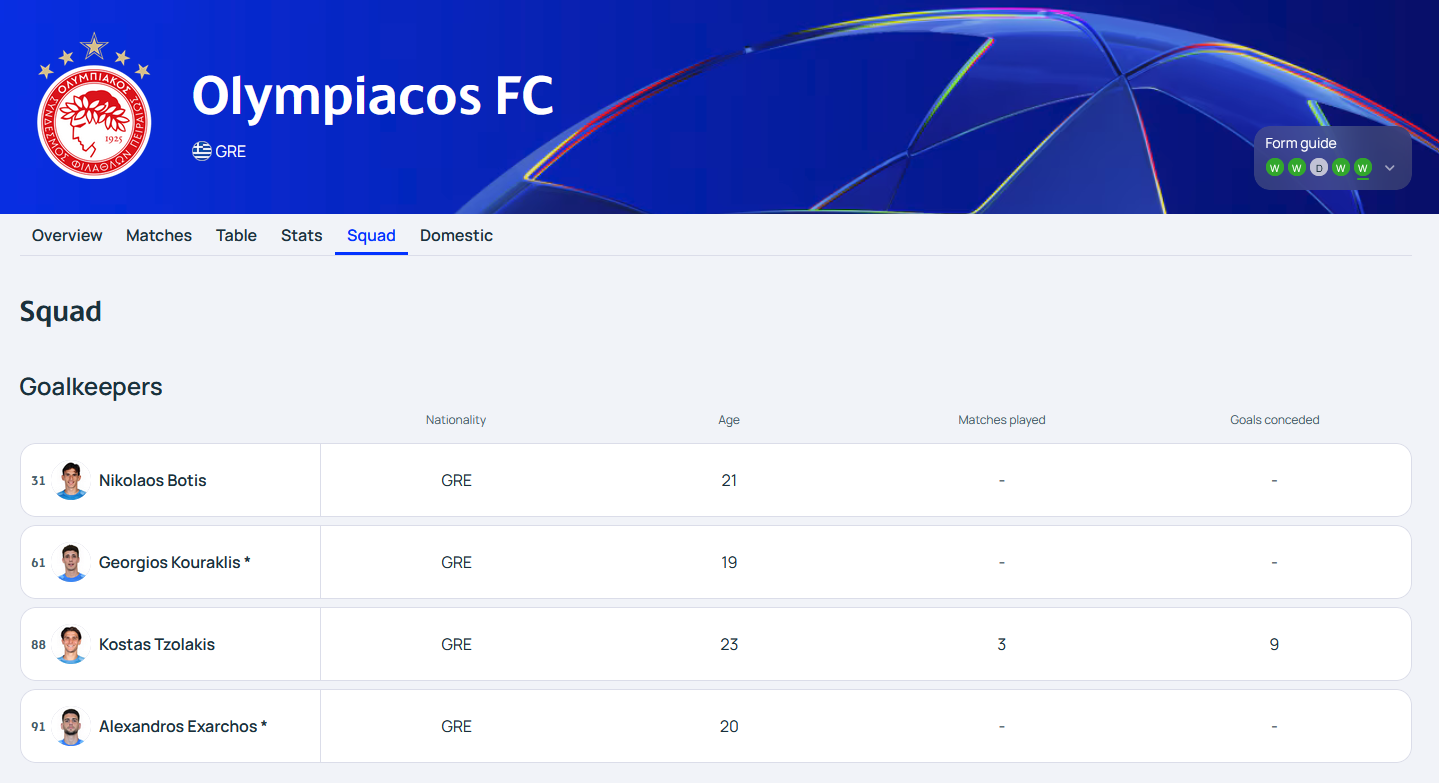Open the Stats tab
Image resolution: width=1439 pixels, height=783 pixels.
click(301, 235)
